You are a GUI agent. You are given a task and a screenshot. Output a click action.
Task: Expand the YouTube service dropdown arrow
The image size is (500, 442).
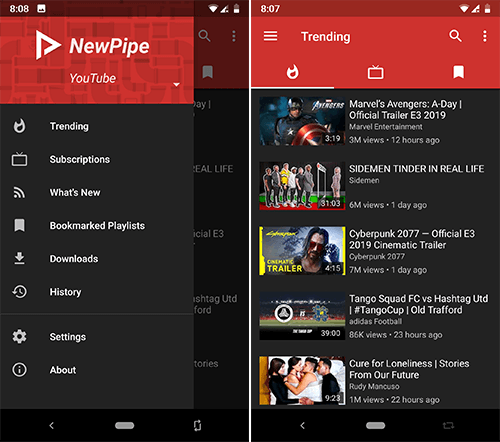pyautogui.click(x=177, y=85)
